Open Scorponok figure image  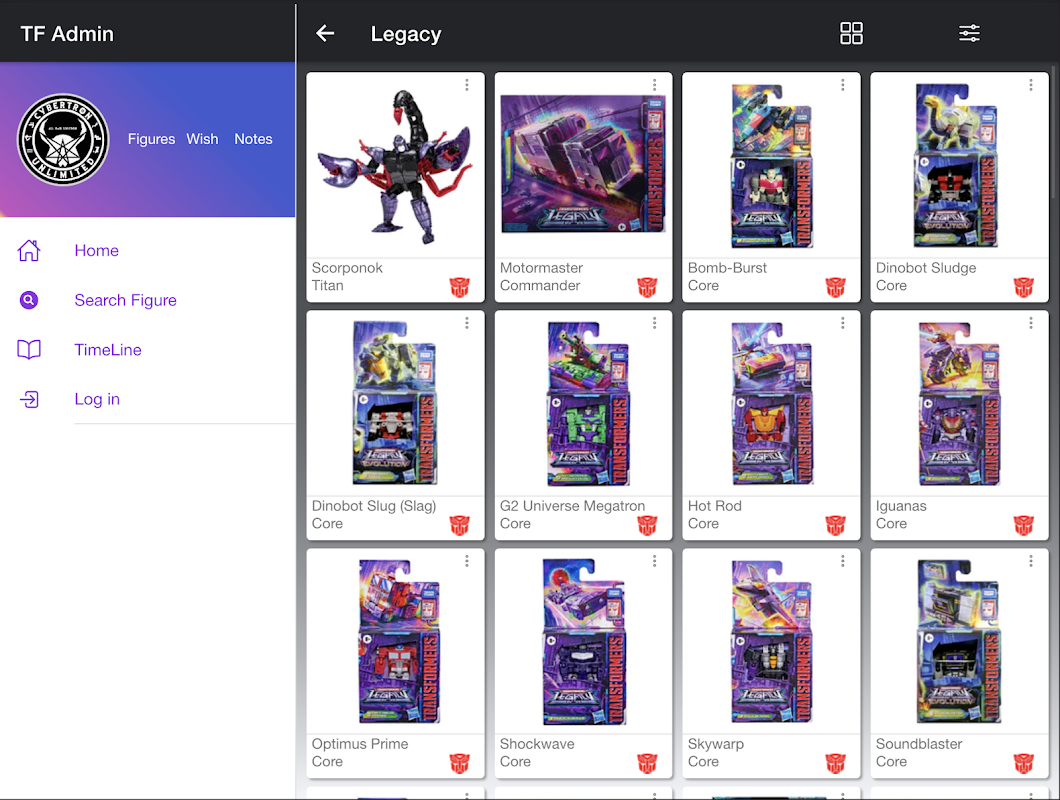[395, 166]
